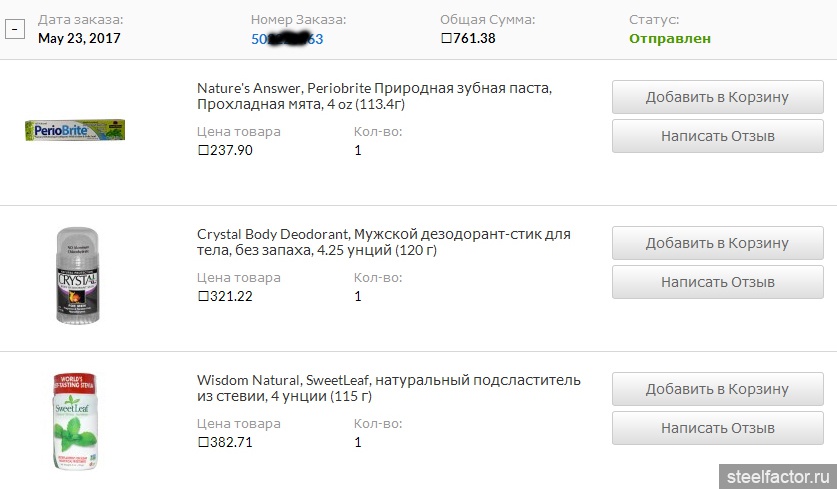Add the Periobrite toothpaste to the cart
The height and width of the screenshot is (489, 837).
click(717, 97)
